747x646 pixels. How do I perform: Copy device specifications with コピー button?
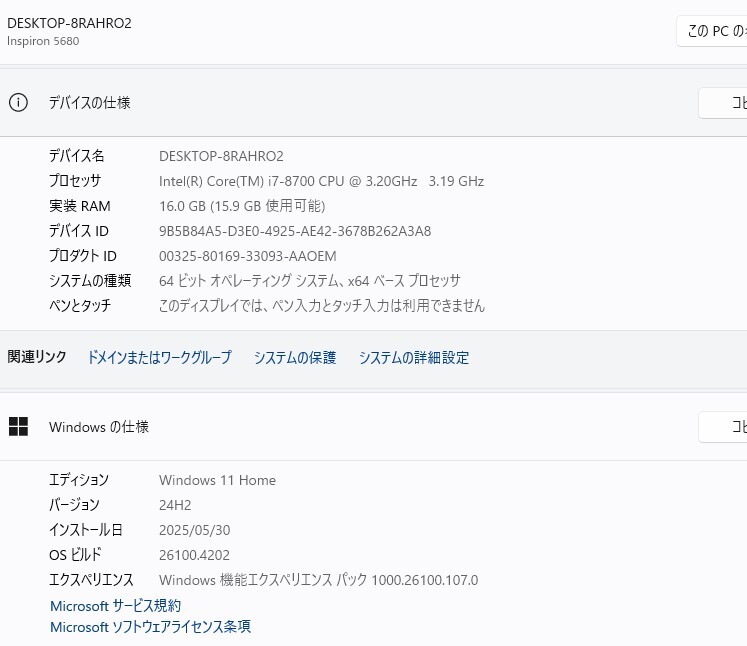(x=723, y=102)
